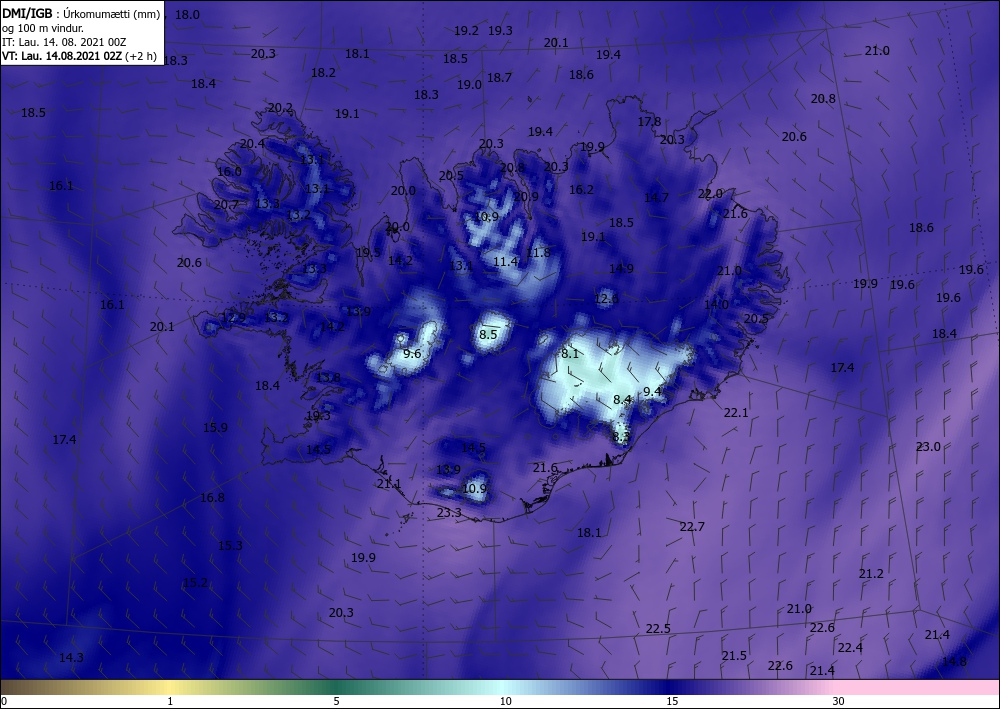Click the map value '12.9'
The width and height of the screenshot is (1000, 709).
tap(233, 318)
